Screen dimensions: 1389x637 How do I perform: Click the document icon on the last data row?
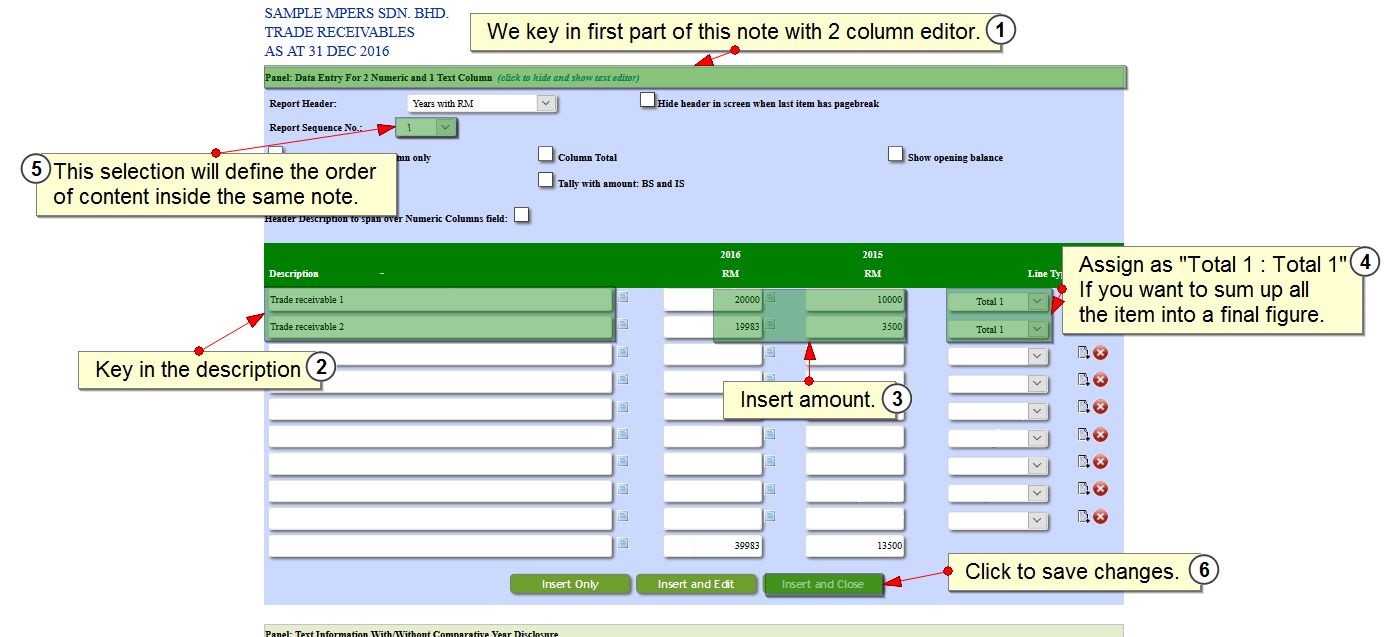(1083, 517)
